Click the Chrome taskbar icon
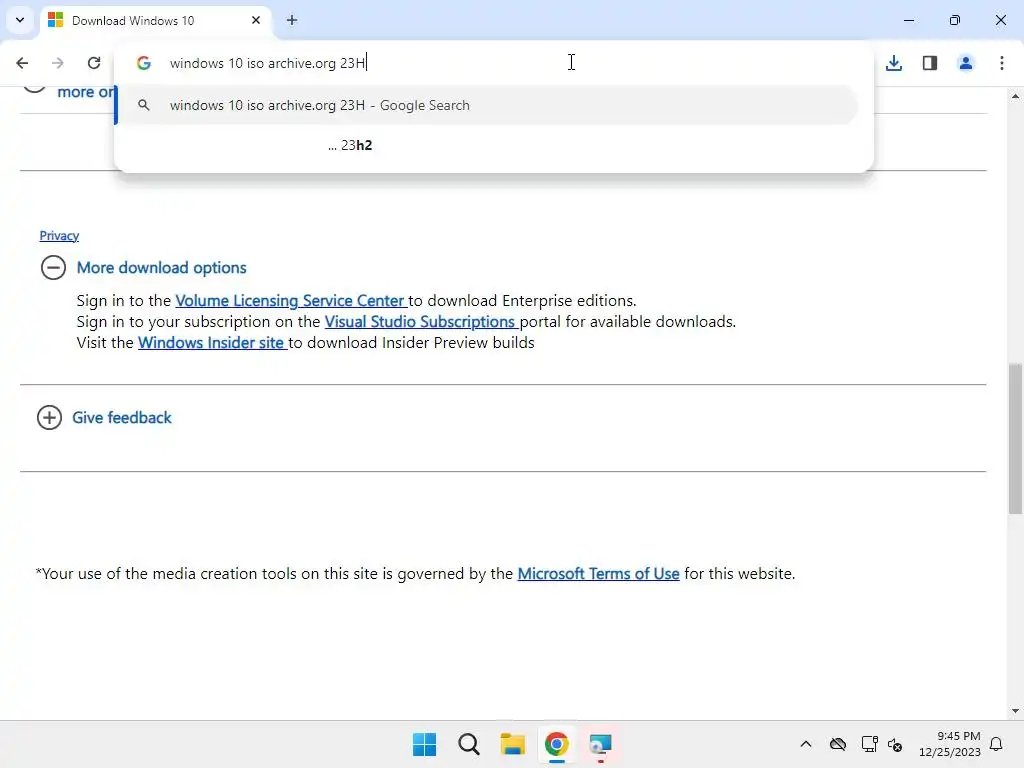 pyautogui.click(x=556, y=744)
